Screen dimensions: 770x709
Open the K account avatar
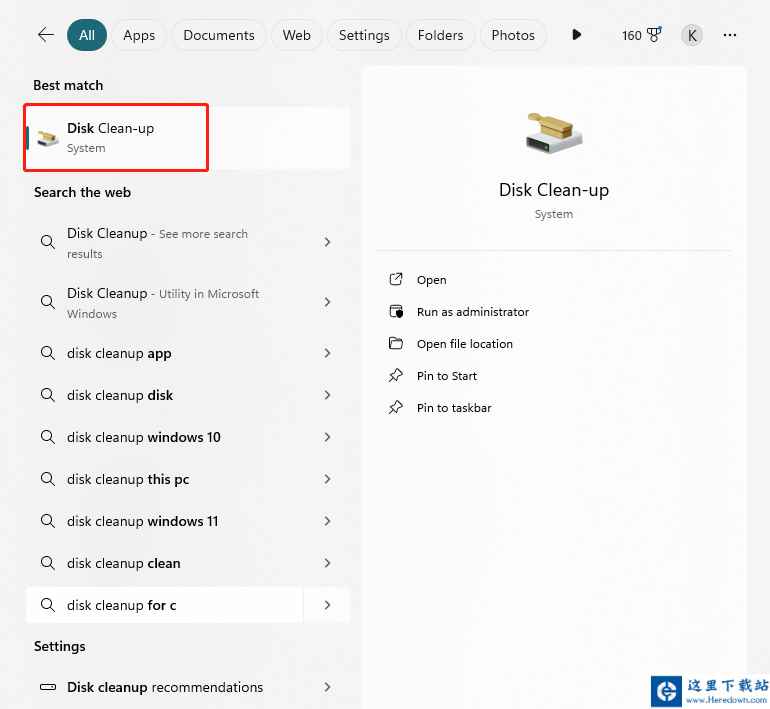coord(691,35)
